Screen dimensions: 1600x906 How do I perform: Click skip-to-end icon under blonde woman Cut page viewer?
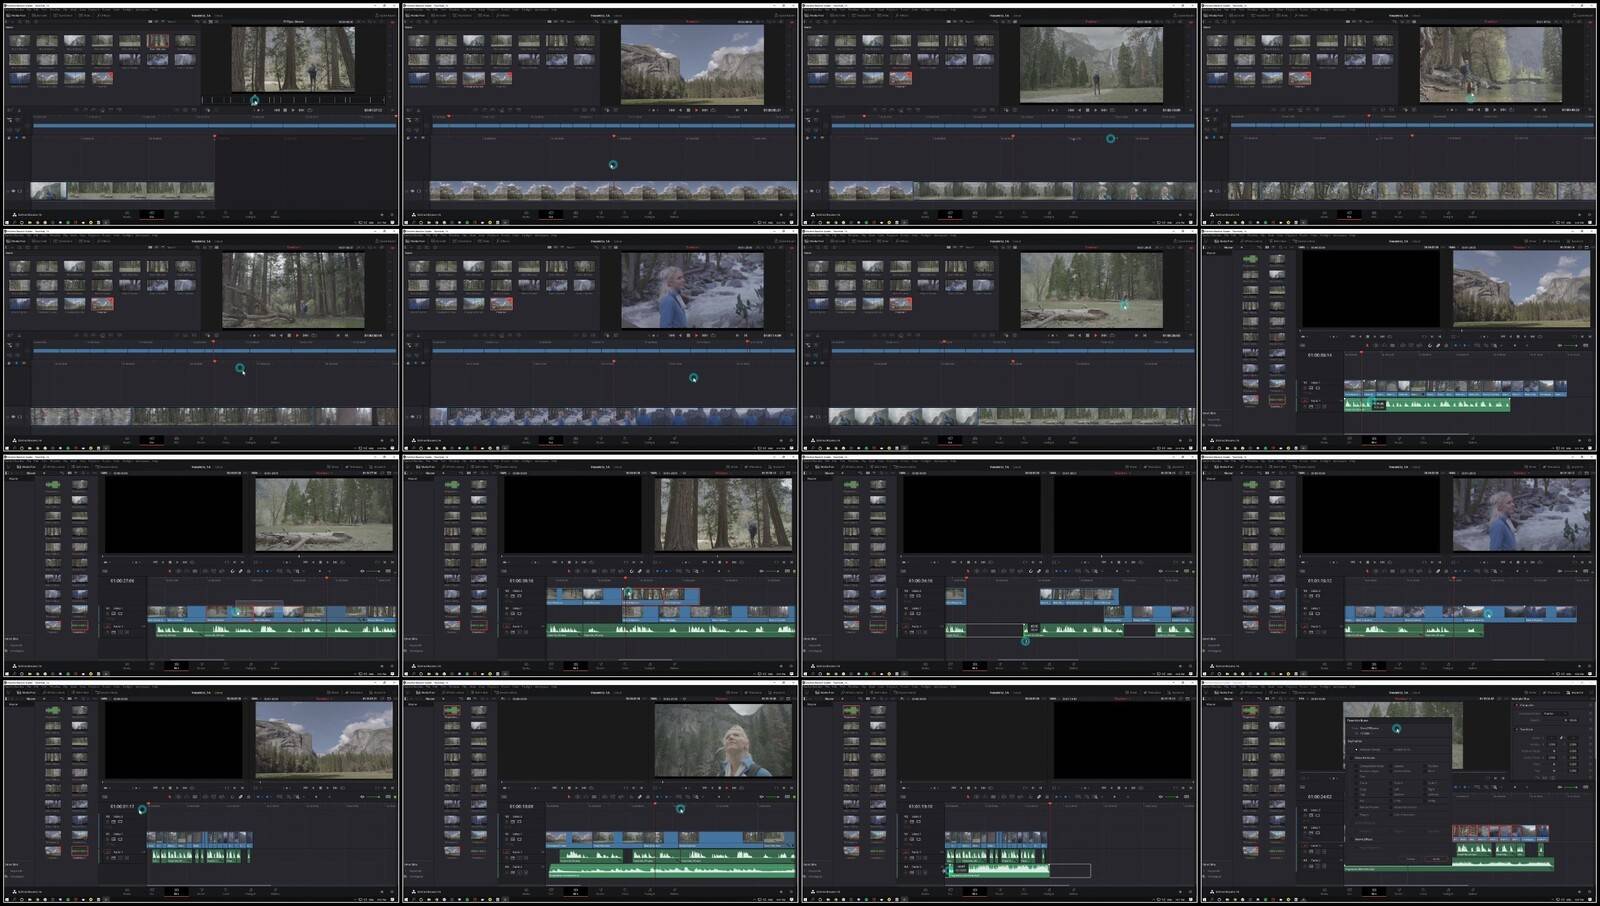[705, 335]
